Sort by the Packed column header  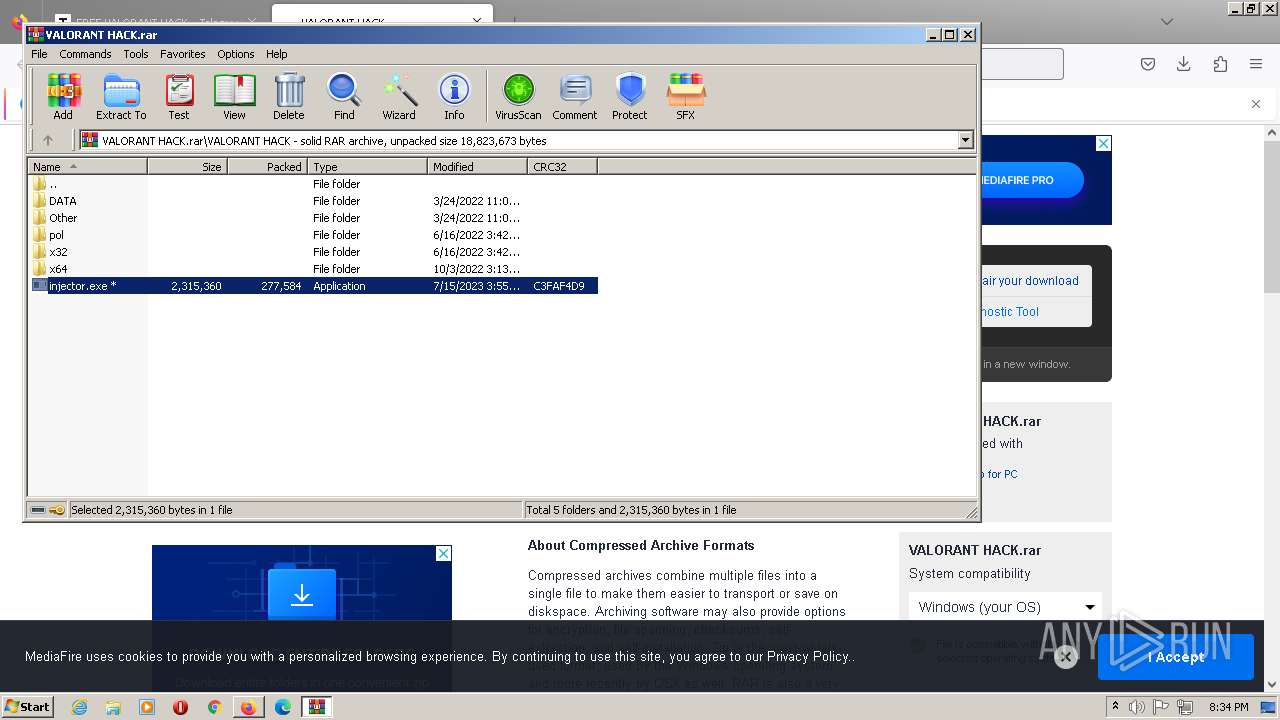[268, 167]
